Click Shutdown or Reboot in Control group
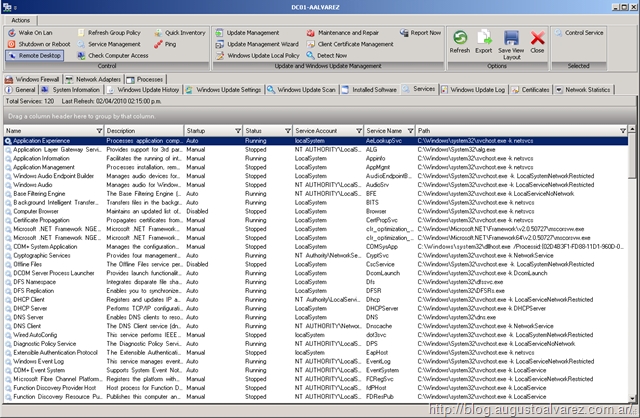Viewport: 640px width, 418px height. 43,44
